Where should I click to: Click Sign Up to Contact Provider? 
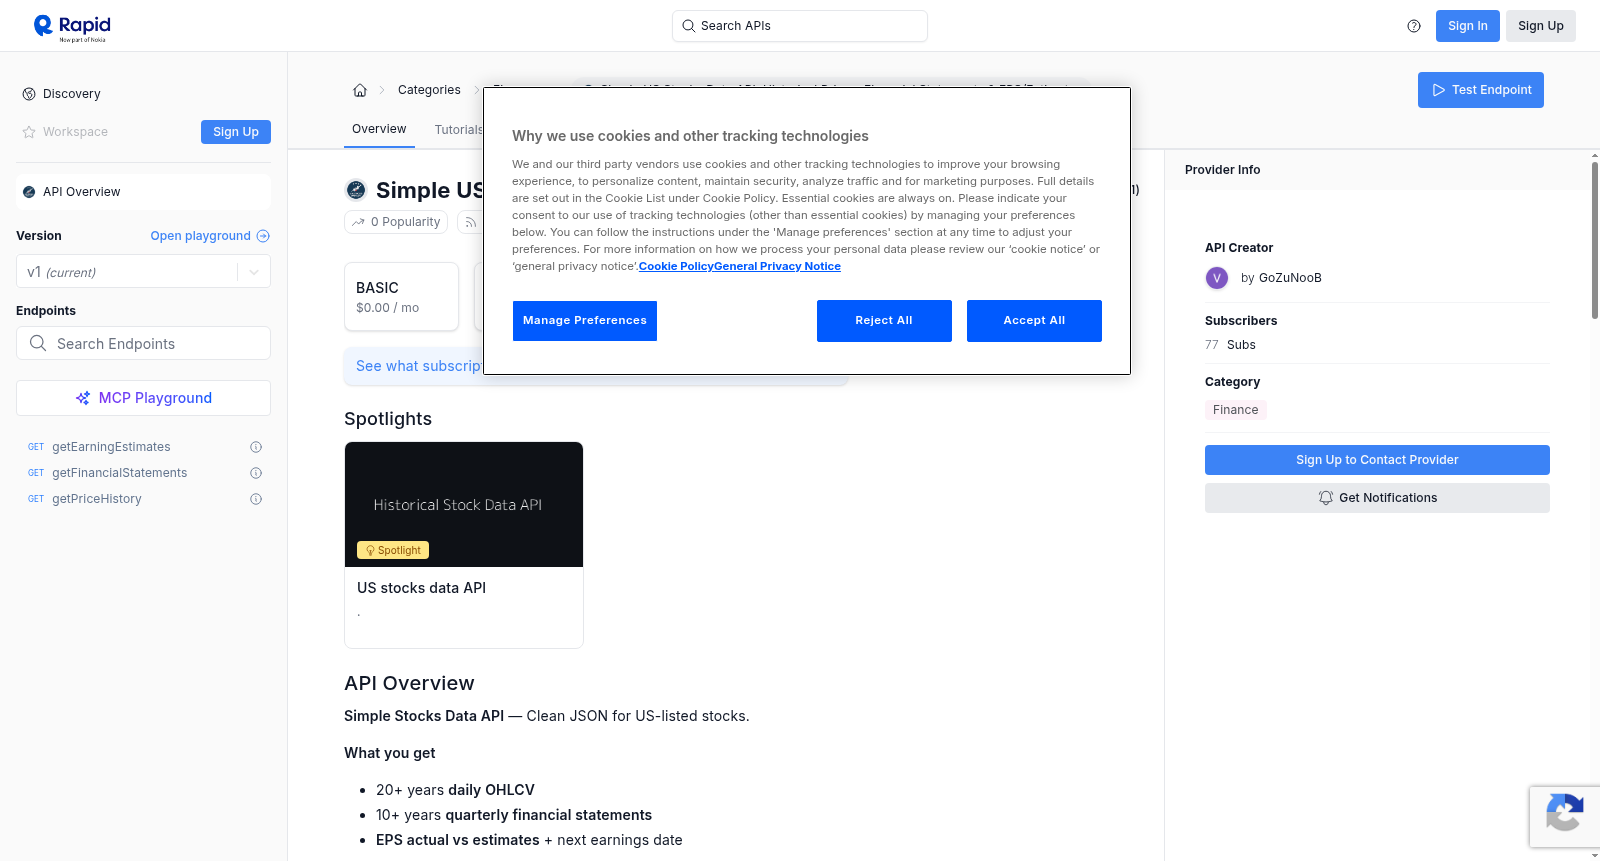click(x=1377, y=460)
